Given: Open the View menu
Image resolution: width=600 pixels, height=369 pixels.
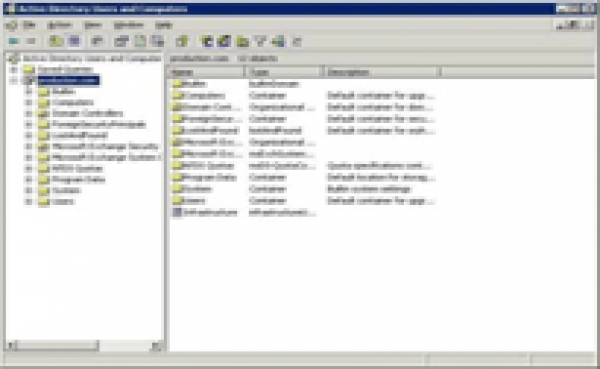Looking at the screenshot, I should click(x=93, y=25).
